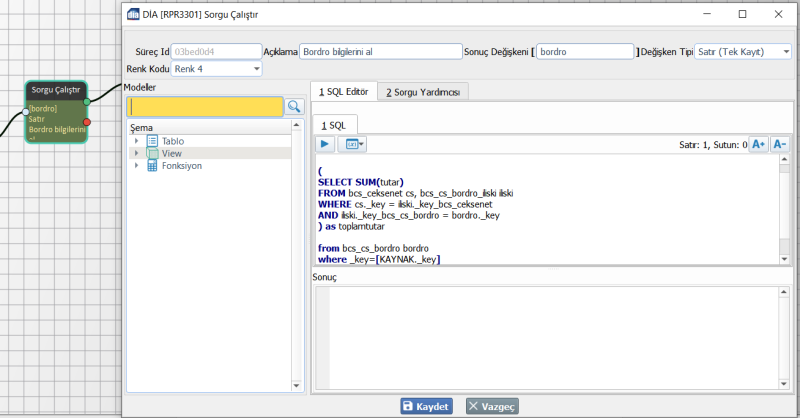Decrease editor font size with A-
The image size is (800, 418).
point(780,144)
